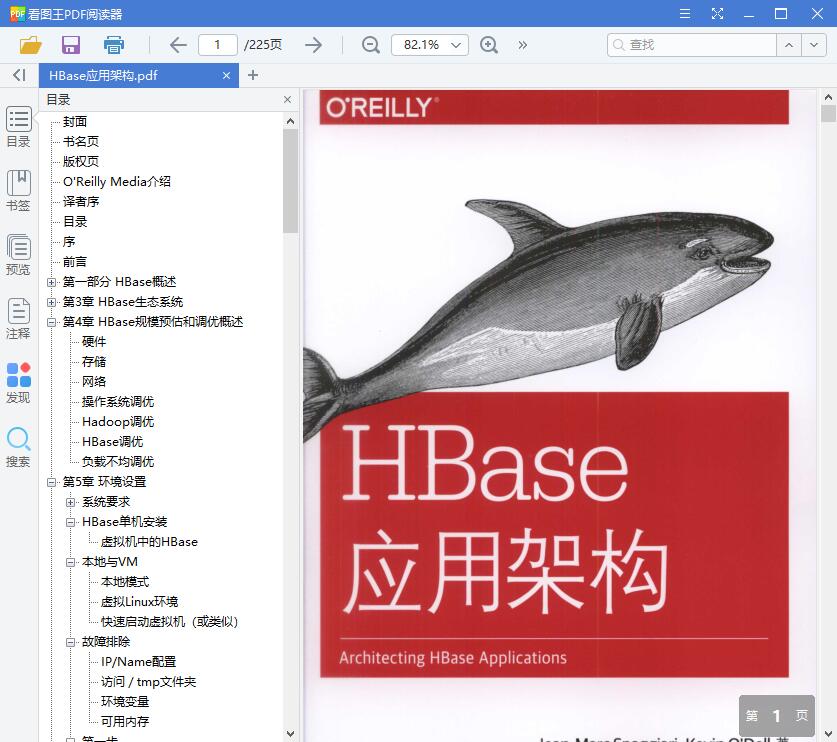Open O'Reilly Media介绍 outline entry

[x=117, y=181]
